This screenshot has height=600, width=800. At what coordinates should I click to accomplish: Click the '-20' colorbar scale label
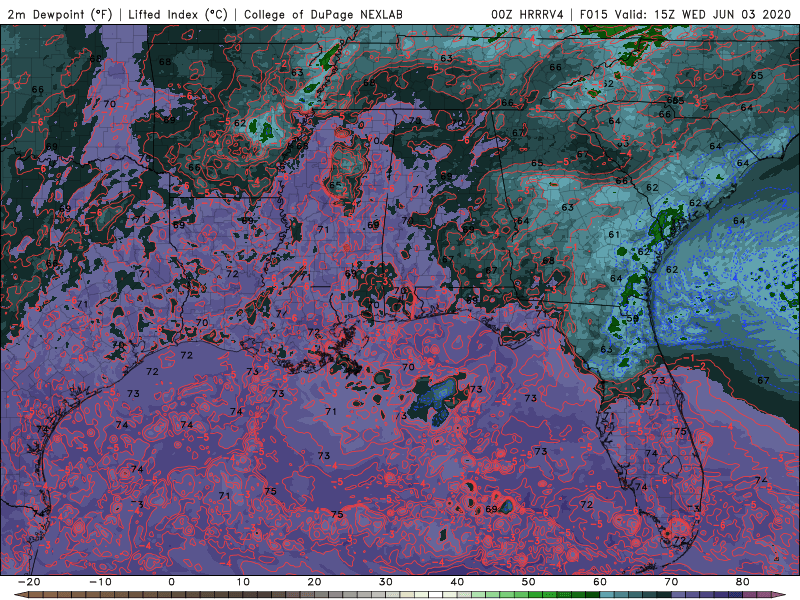(29, 582)
